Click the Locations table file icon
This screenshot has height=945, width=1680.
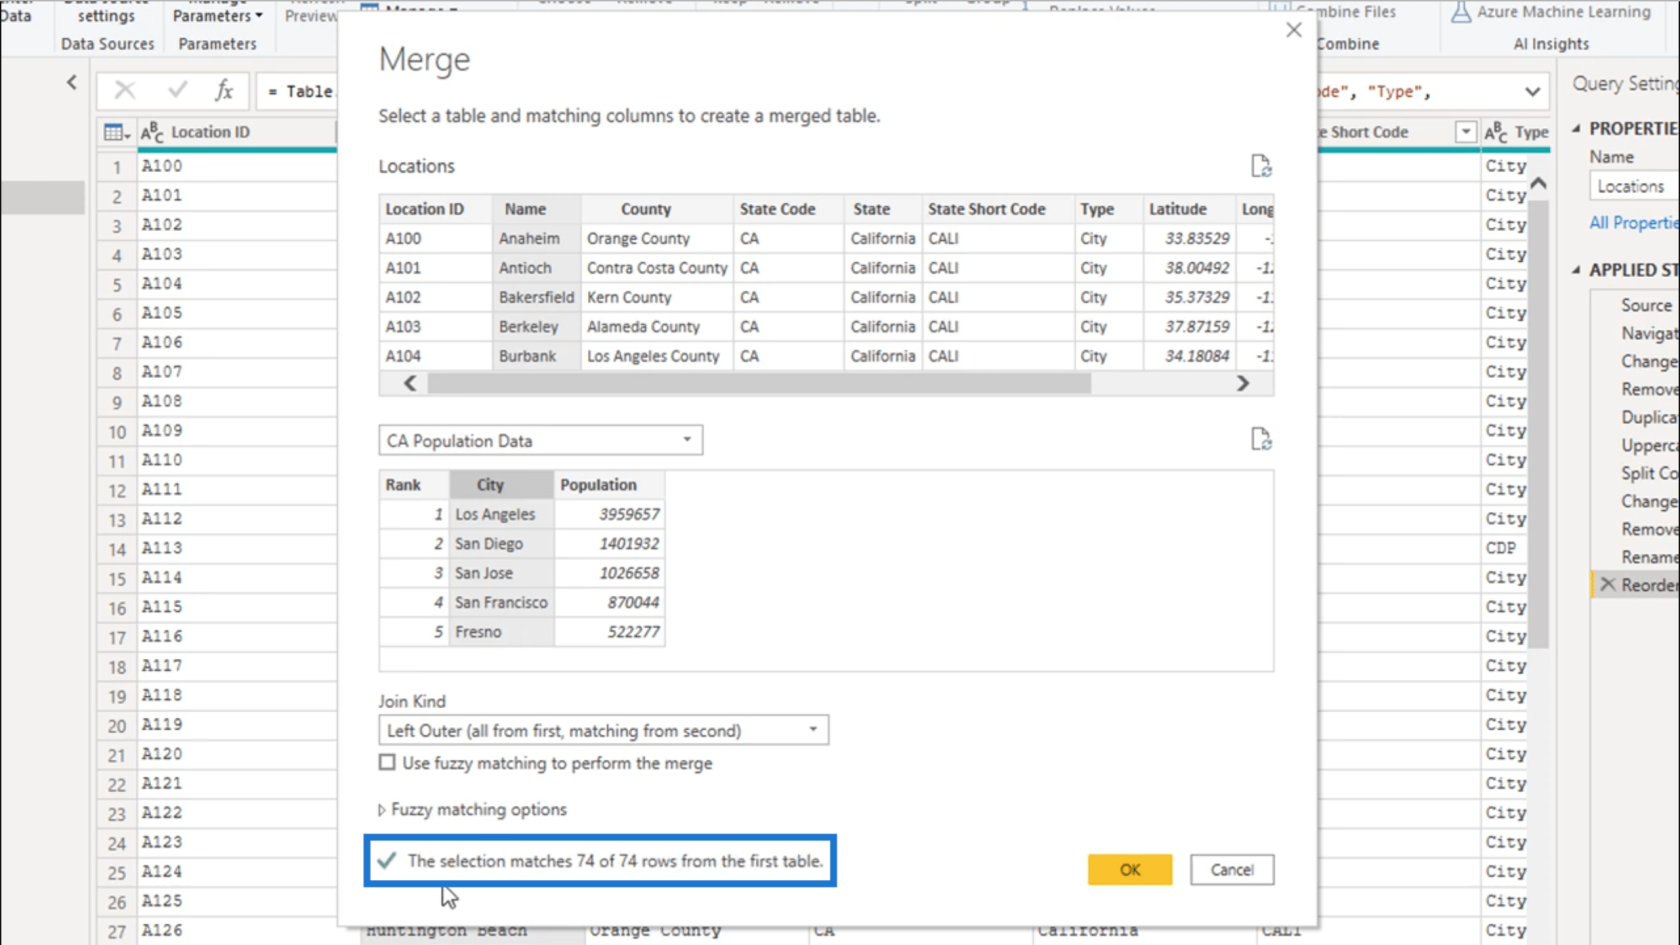click(x=1260, y=166)
